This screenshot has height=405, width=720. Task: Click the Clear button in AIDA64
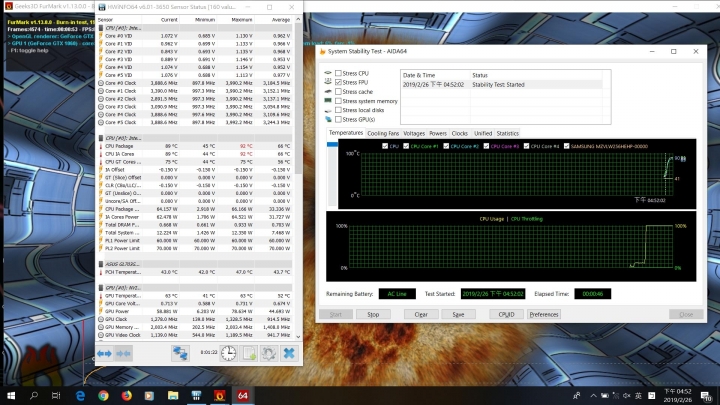pos(421,314)
